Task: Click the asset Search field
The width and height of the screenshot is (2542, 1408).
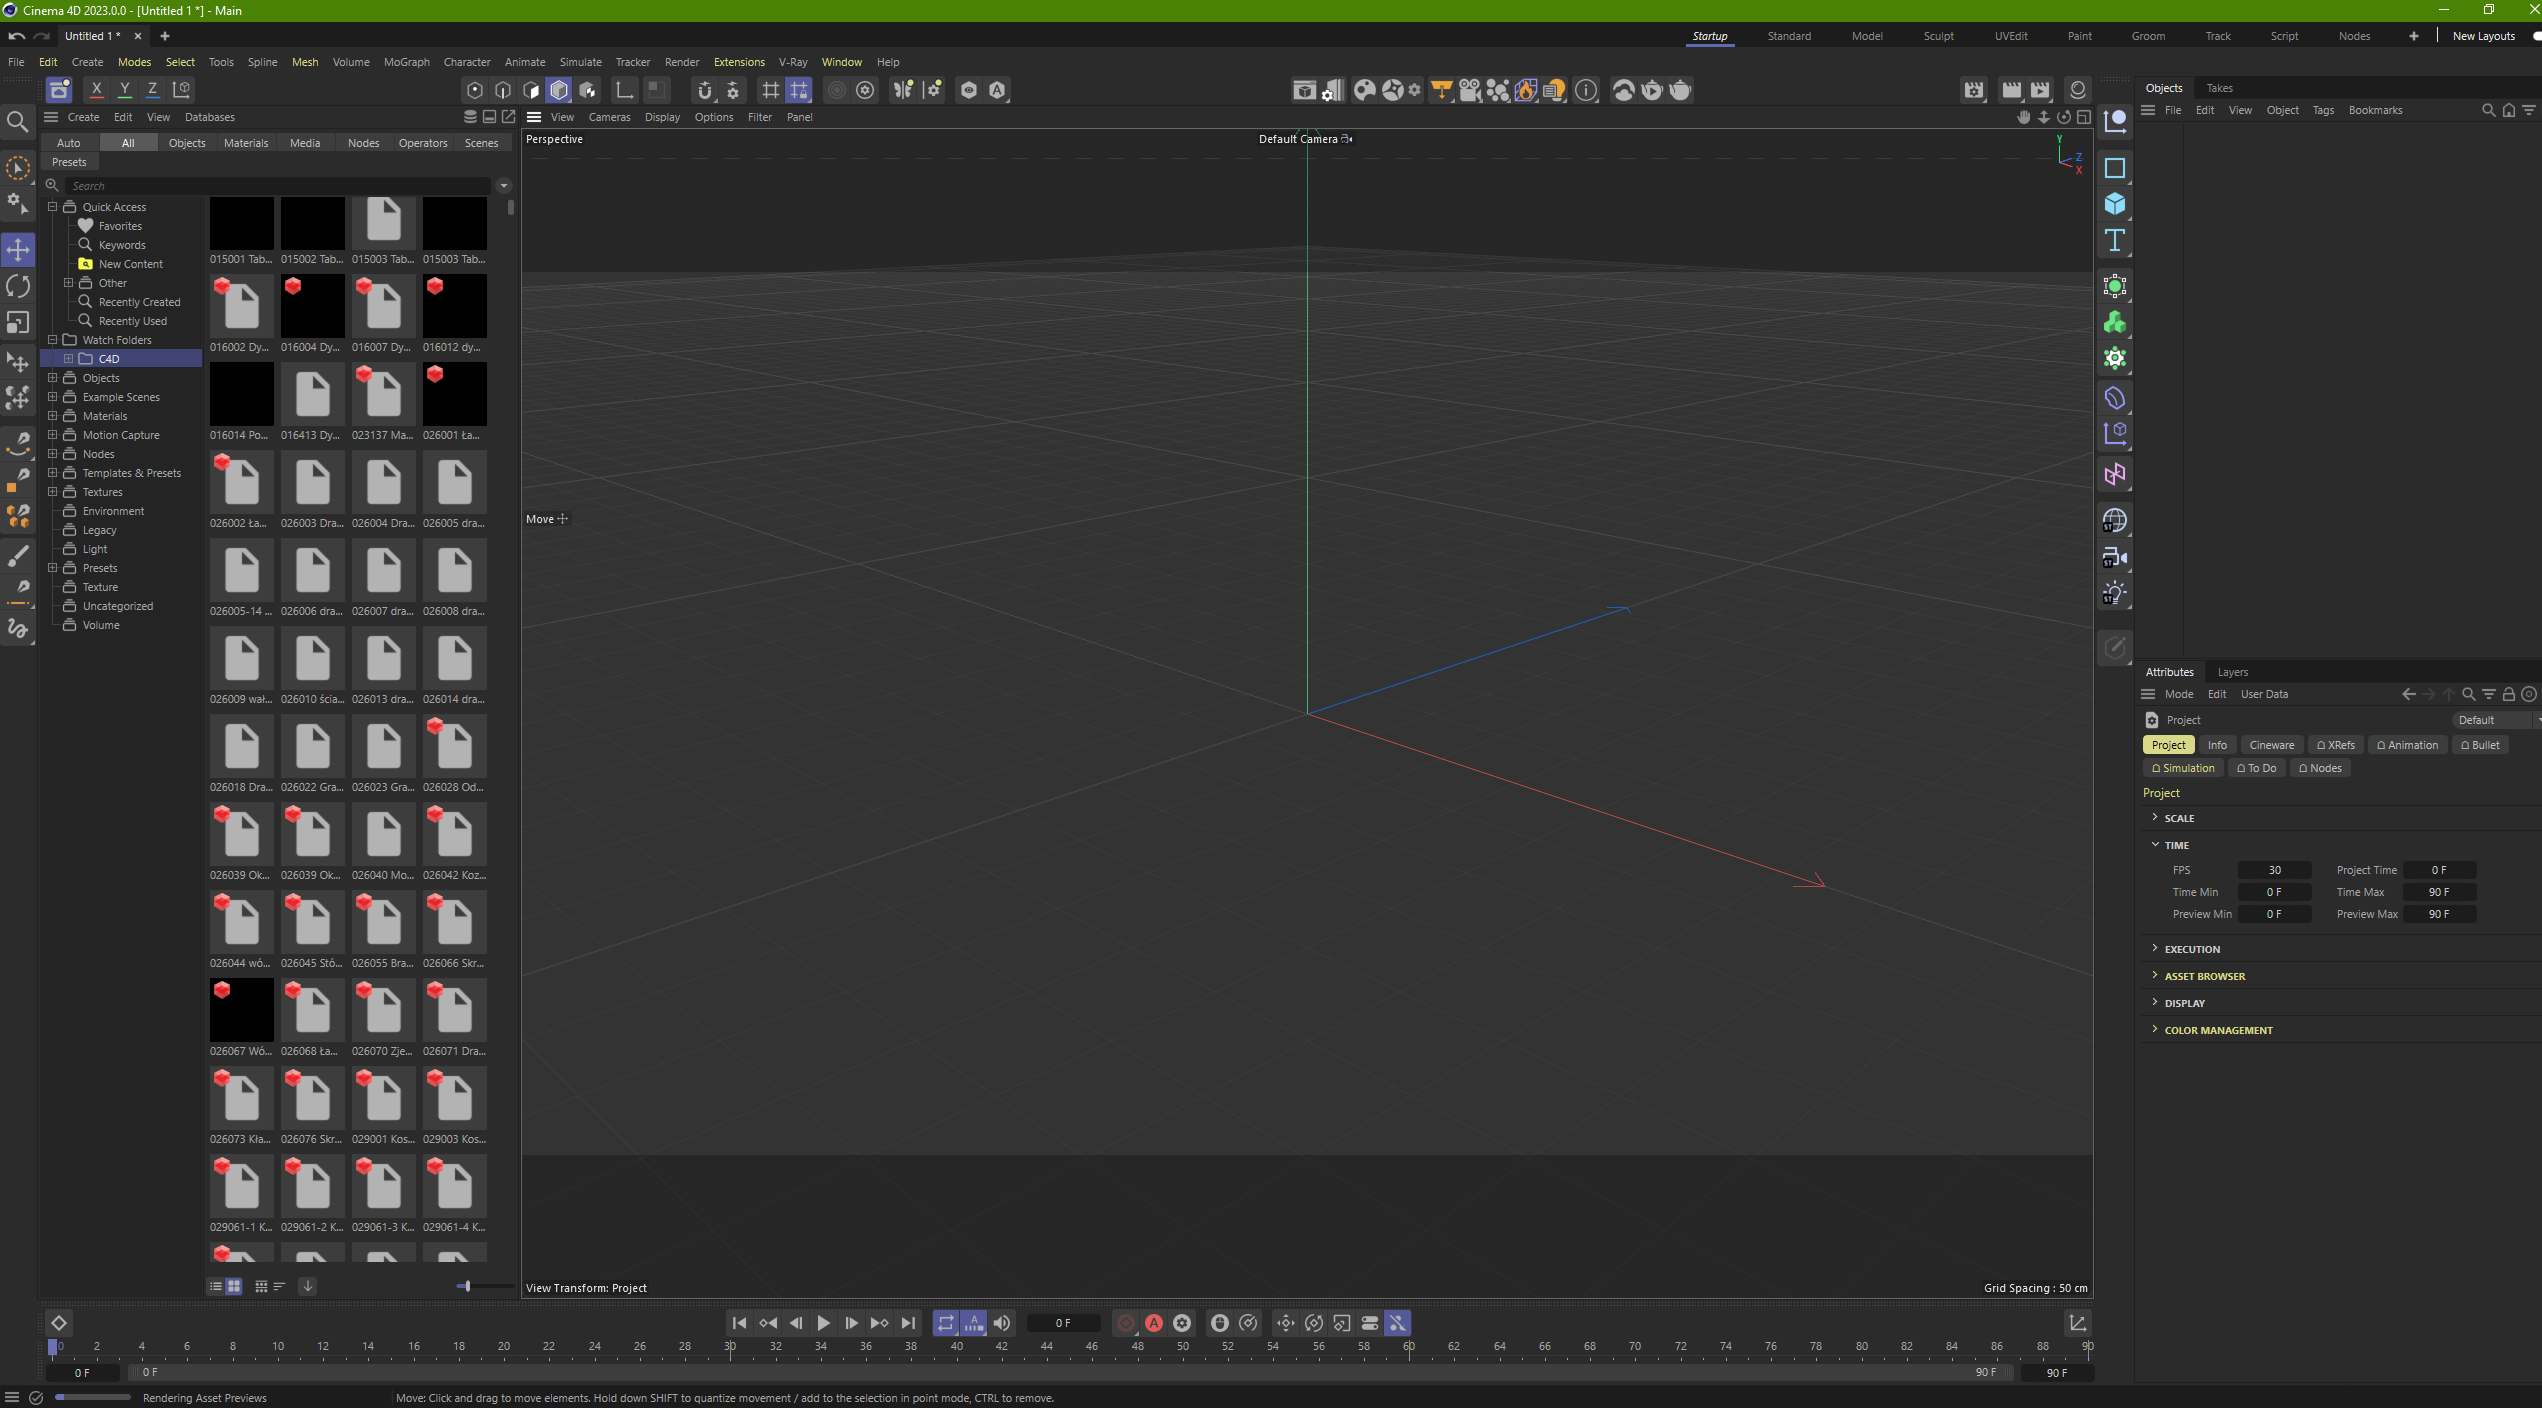Action: pyautogui.click(x=280, y=186)
